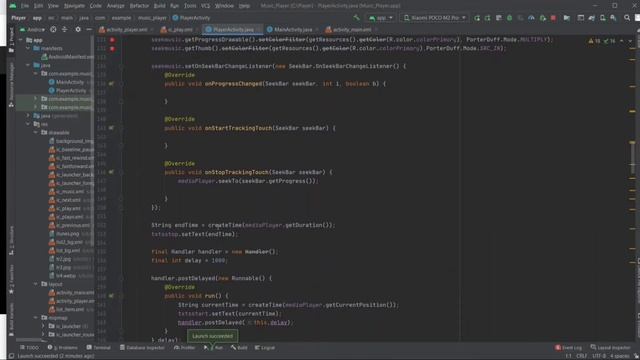Open the Terminal tool window
640x360 pixels.
click(98, 347)
